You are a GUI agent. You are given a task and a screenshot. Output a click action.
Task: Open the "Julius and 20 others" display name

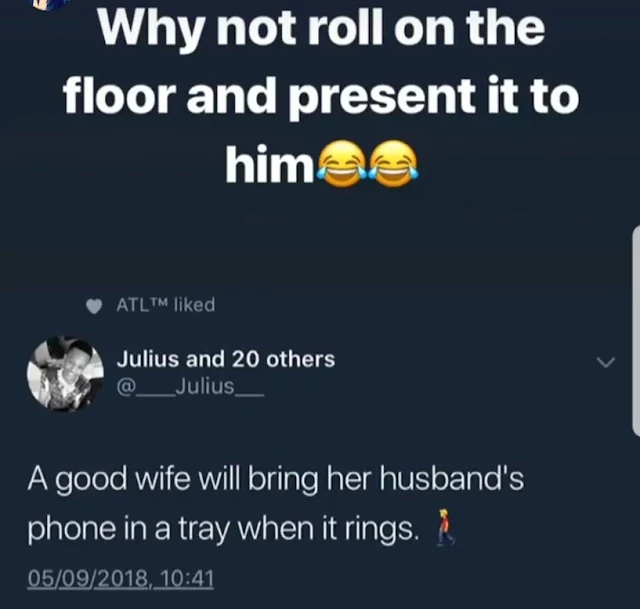point(226,359)
